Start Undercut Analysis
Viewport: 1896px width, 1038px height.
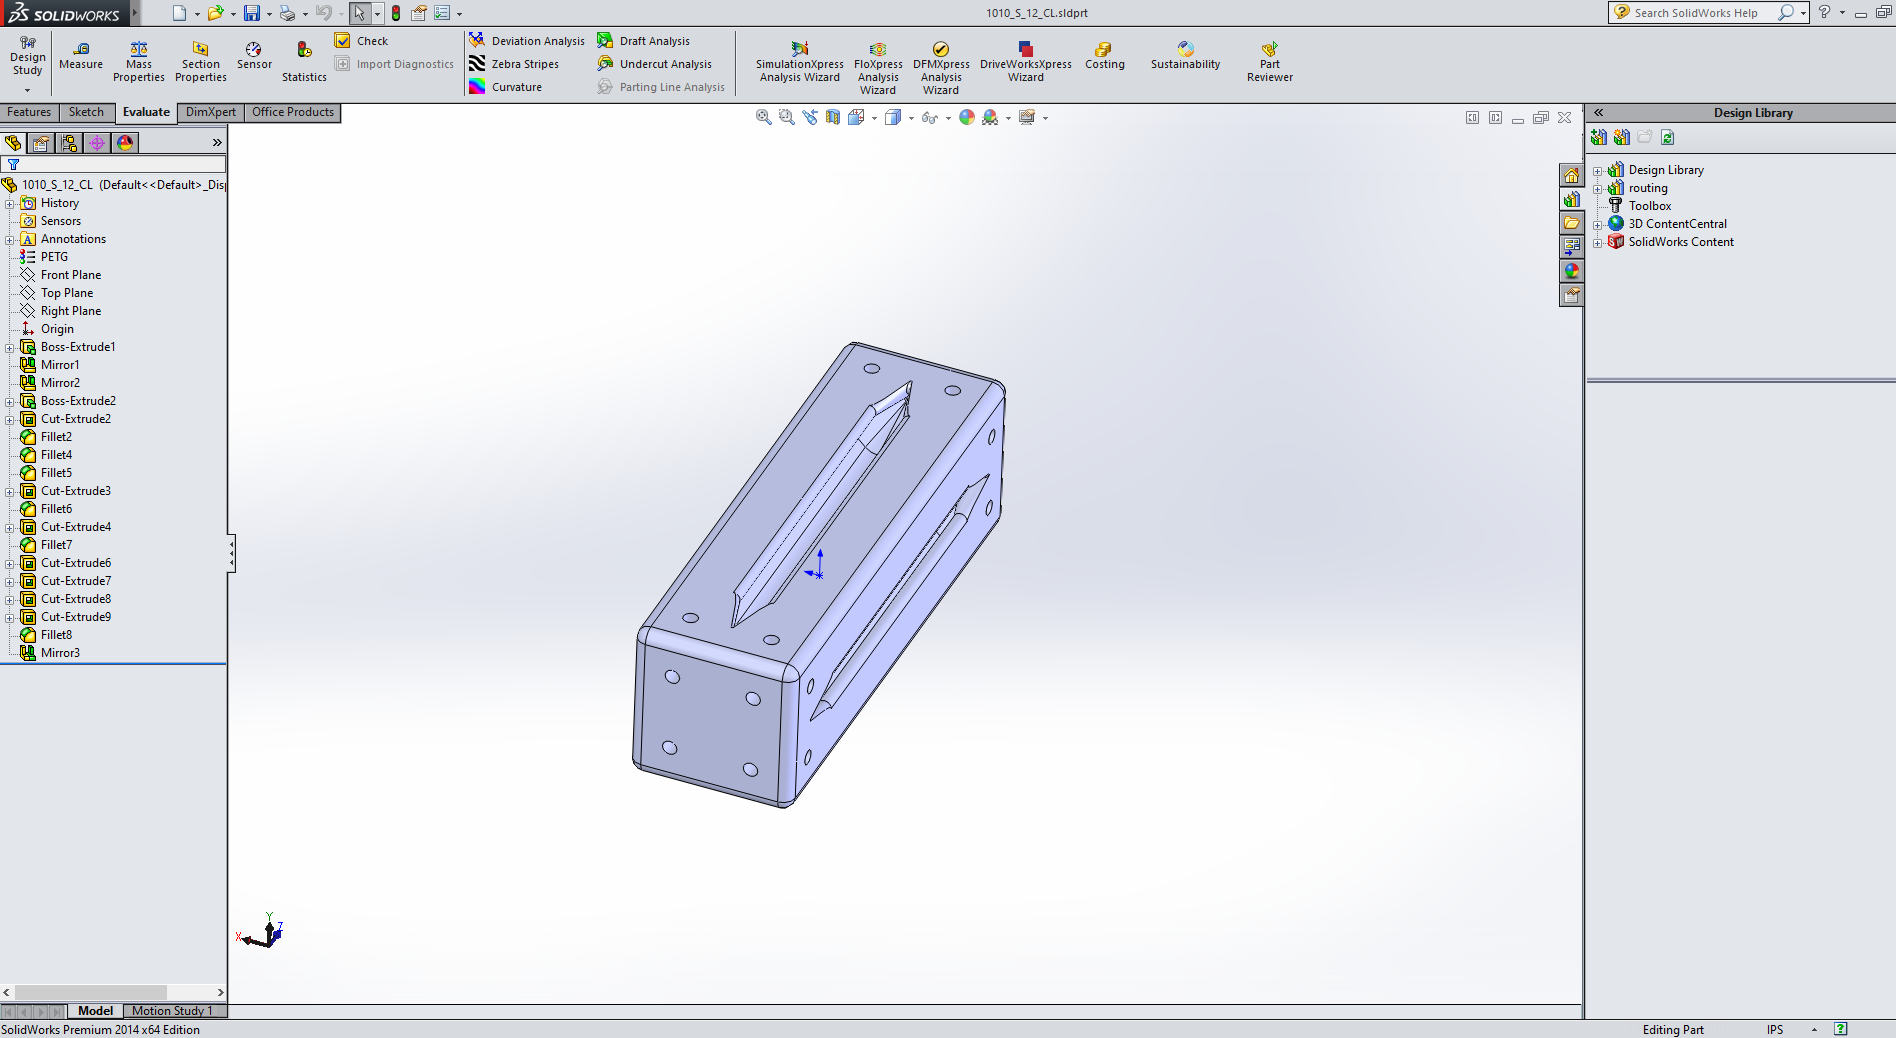point(655,64)
